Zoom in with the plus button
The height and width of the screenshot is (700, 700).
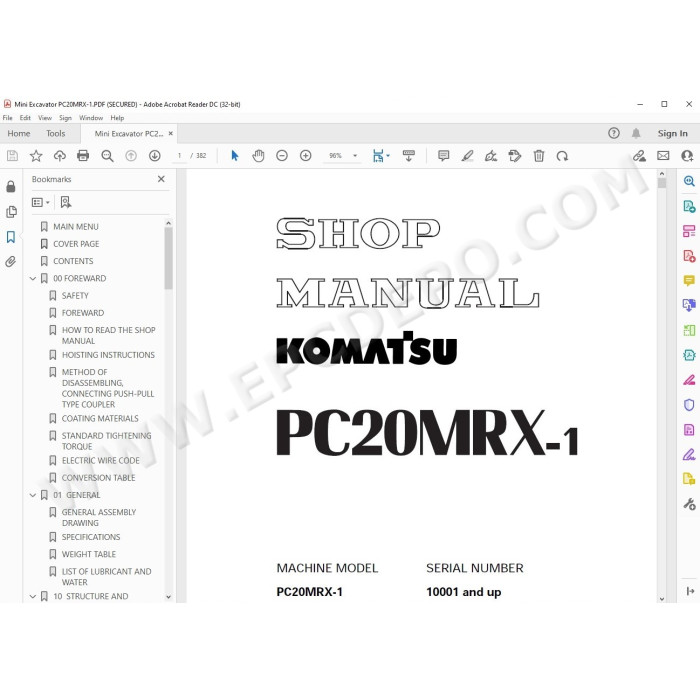(305, 156)
